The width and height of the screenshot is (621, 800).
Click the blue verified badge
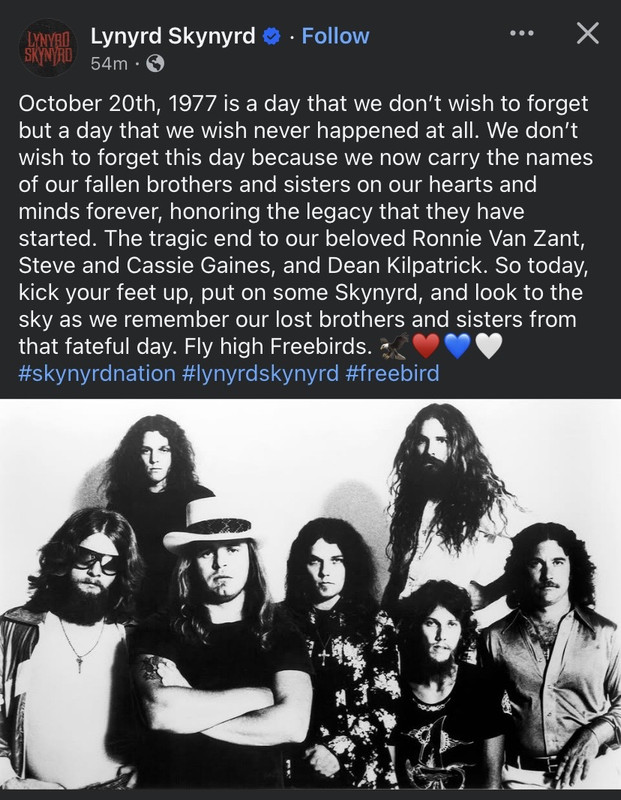[x=271, y=36]
